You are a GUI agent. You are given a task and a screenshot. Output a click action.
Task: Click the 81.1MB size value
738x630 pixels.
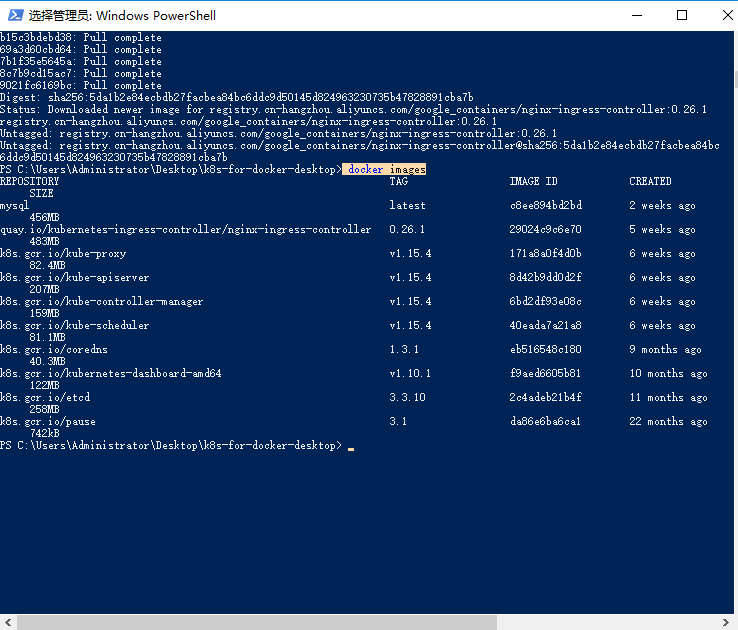(x=47, y=337)
